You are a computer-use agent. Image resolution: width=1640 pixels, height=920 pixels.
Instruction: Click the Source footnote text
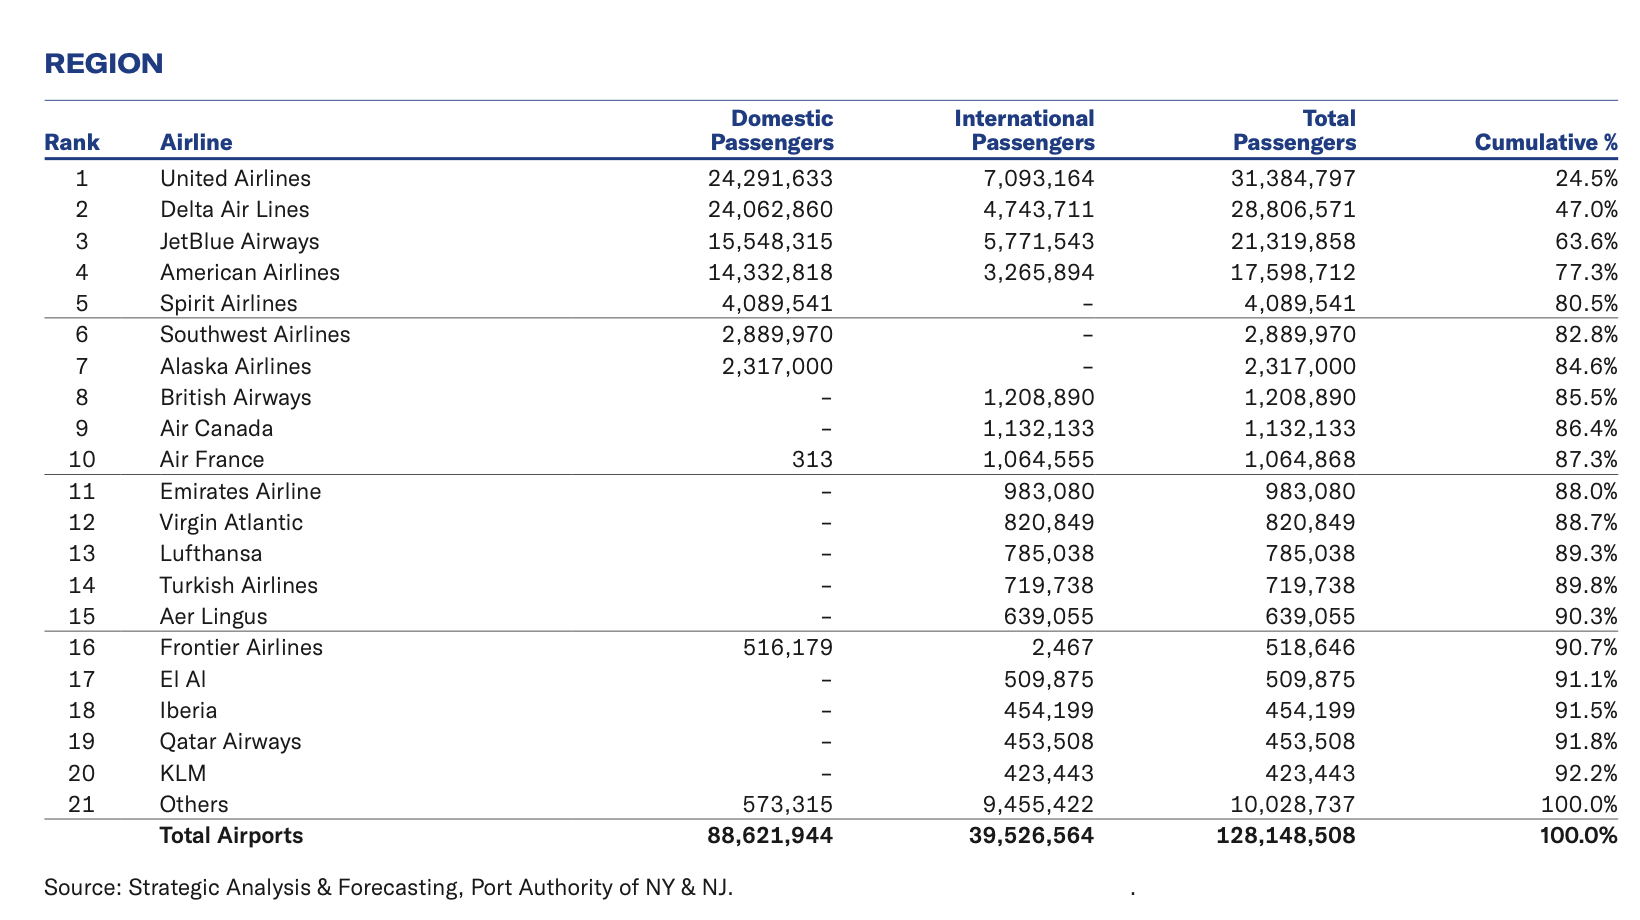click(388, 888)
